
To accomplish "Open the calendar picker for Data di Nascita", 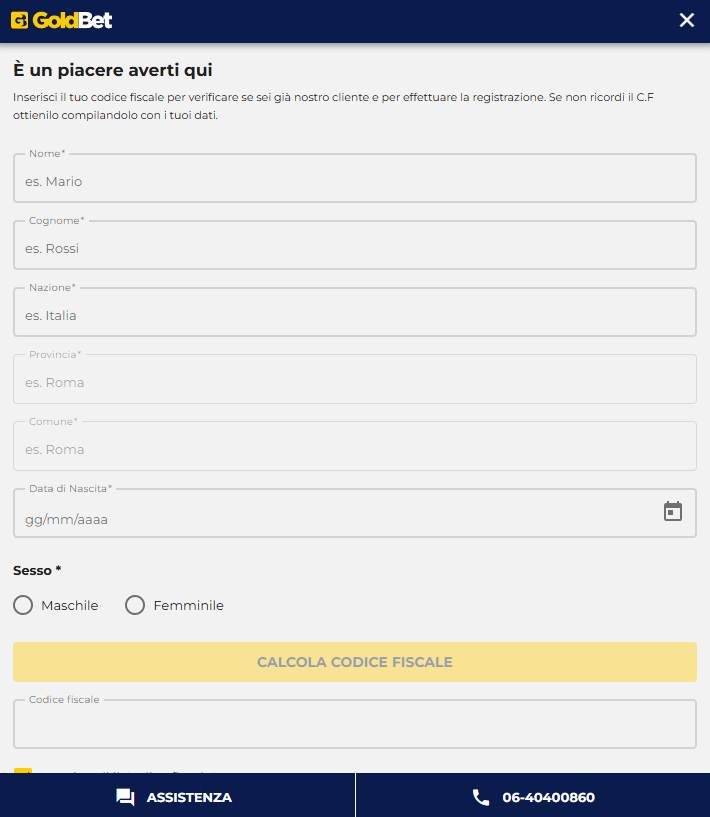I will coord(673,512).
